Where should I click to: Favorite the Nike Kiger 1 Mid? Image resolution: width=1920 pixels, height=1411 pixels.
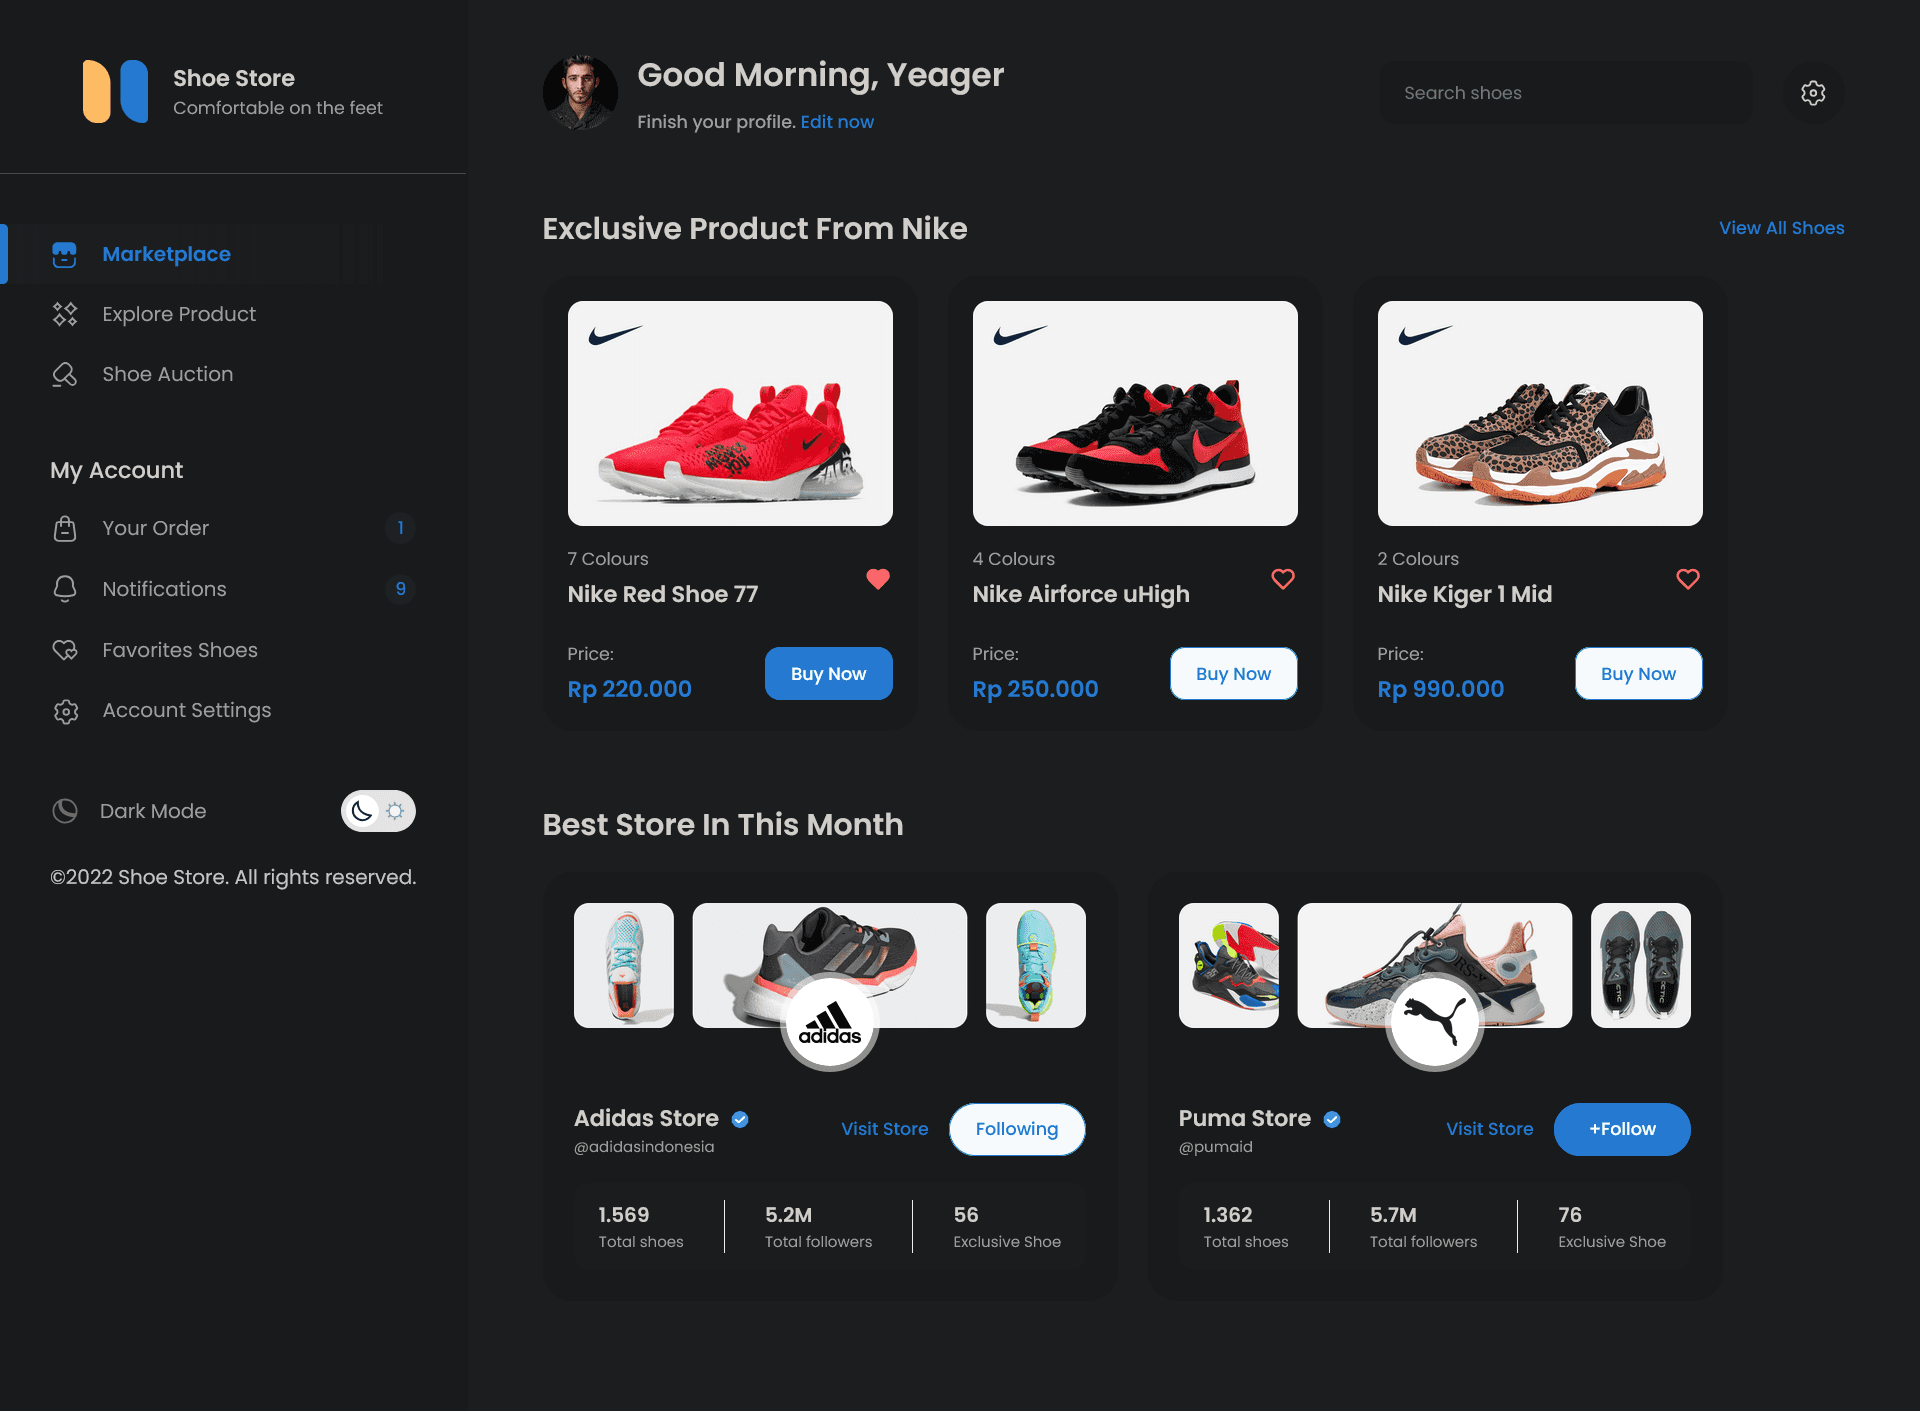pyautogui.click(x=1688, y=579)
